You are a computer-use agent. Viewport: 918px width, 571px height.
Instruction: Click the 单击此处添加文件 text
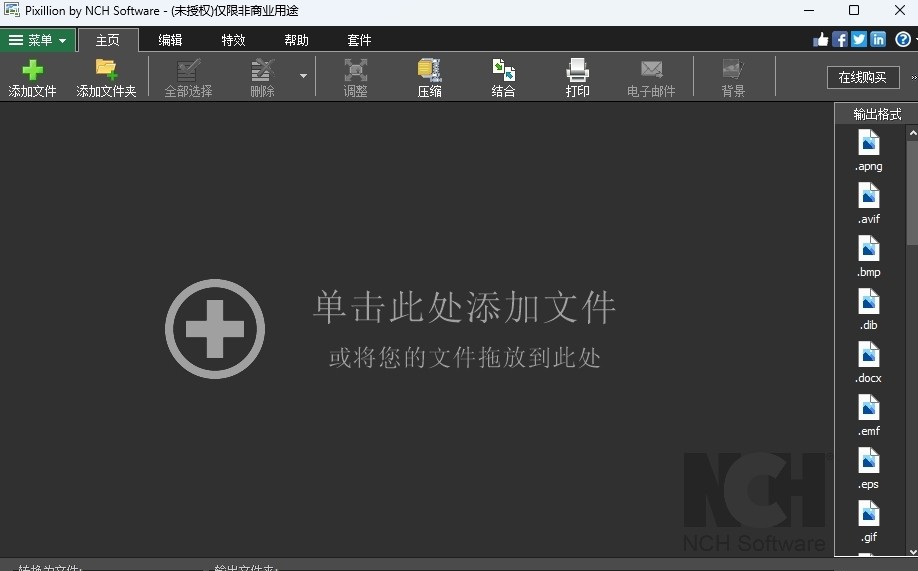464,307
